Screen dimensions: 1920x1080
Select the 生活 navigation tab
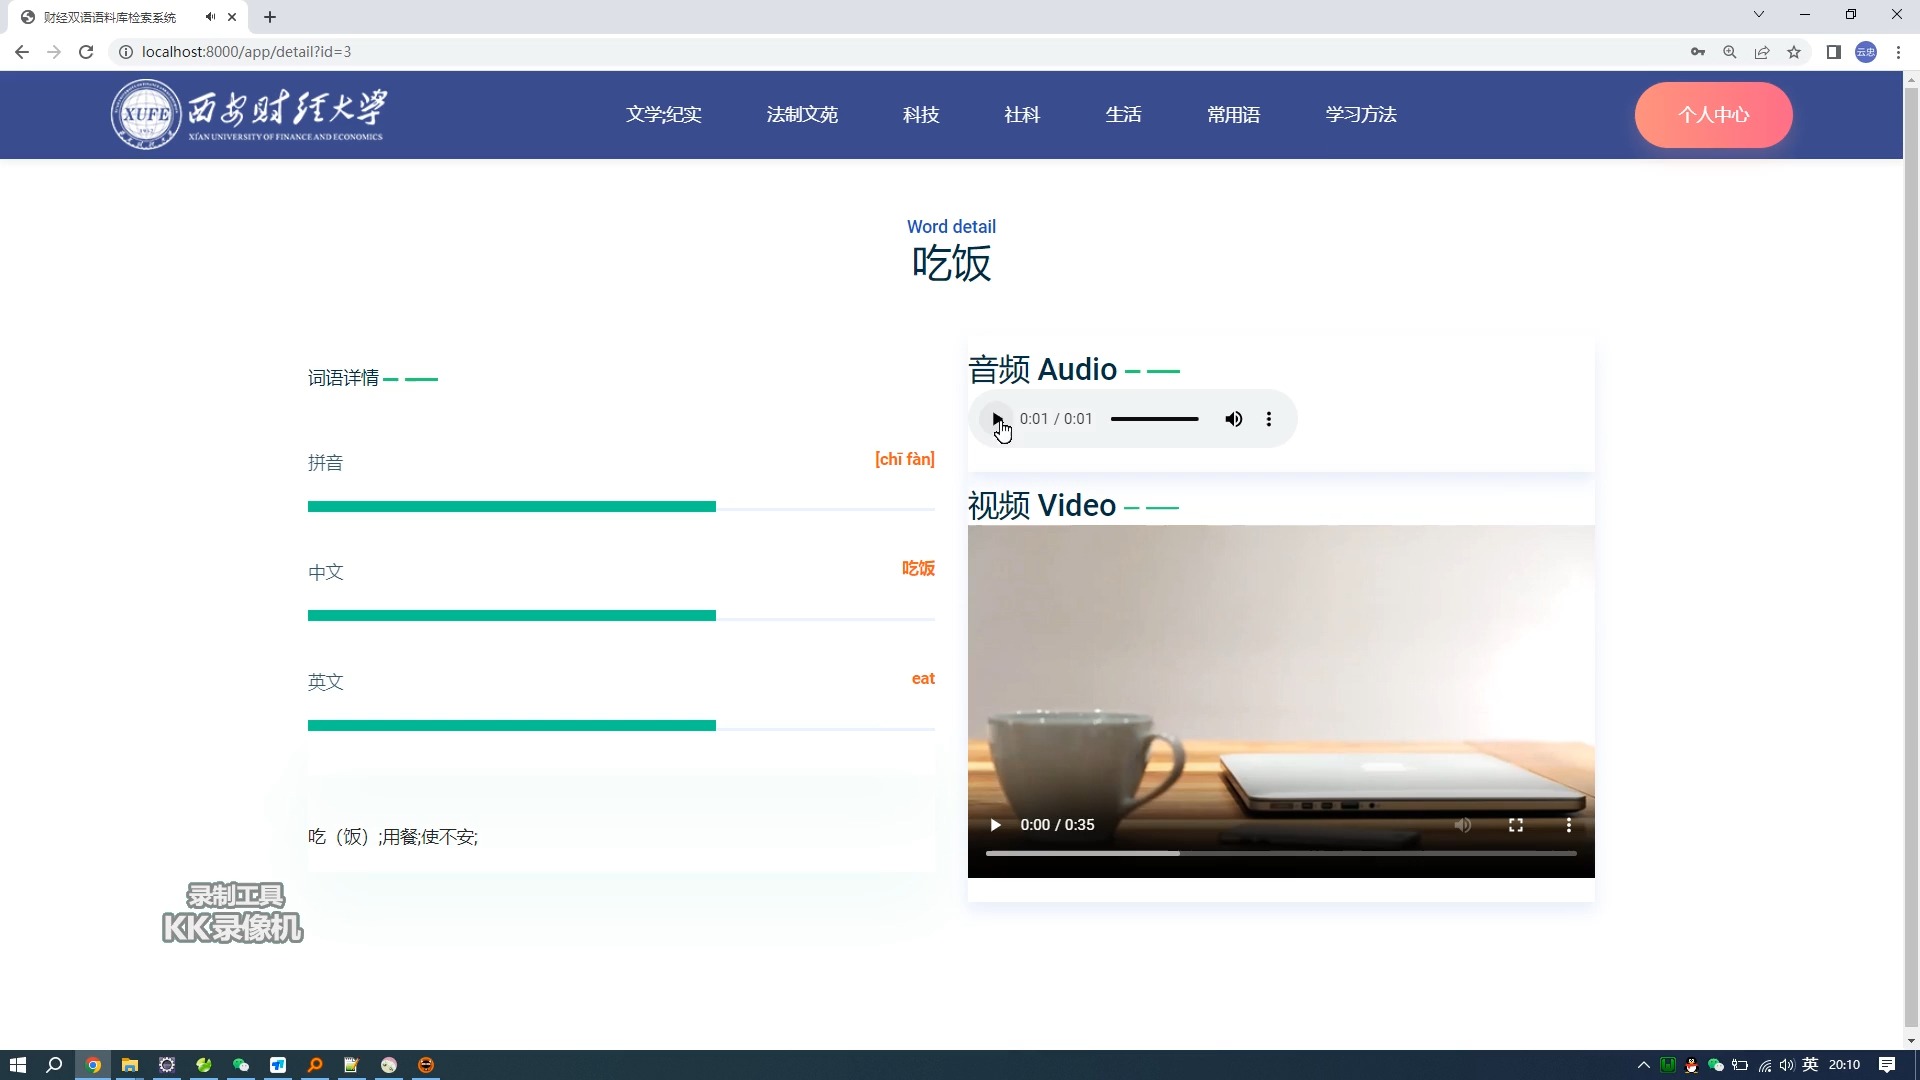(x=1124, y=115)
